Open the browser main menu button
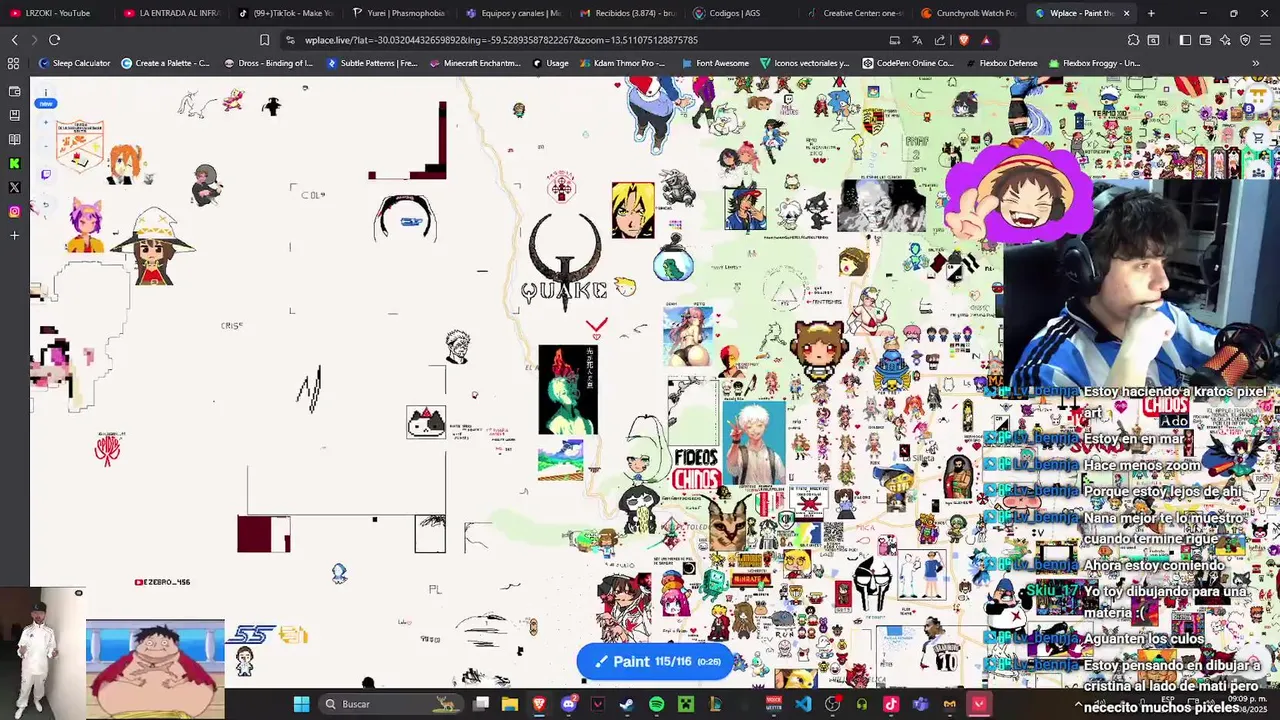Screen dimensions: 1280x720 1266,40
